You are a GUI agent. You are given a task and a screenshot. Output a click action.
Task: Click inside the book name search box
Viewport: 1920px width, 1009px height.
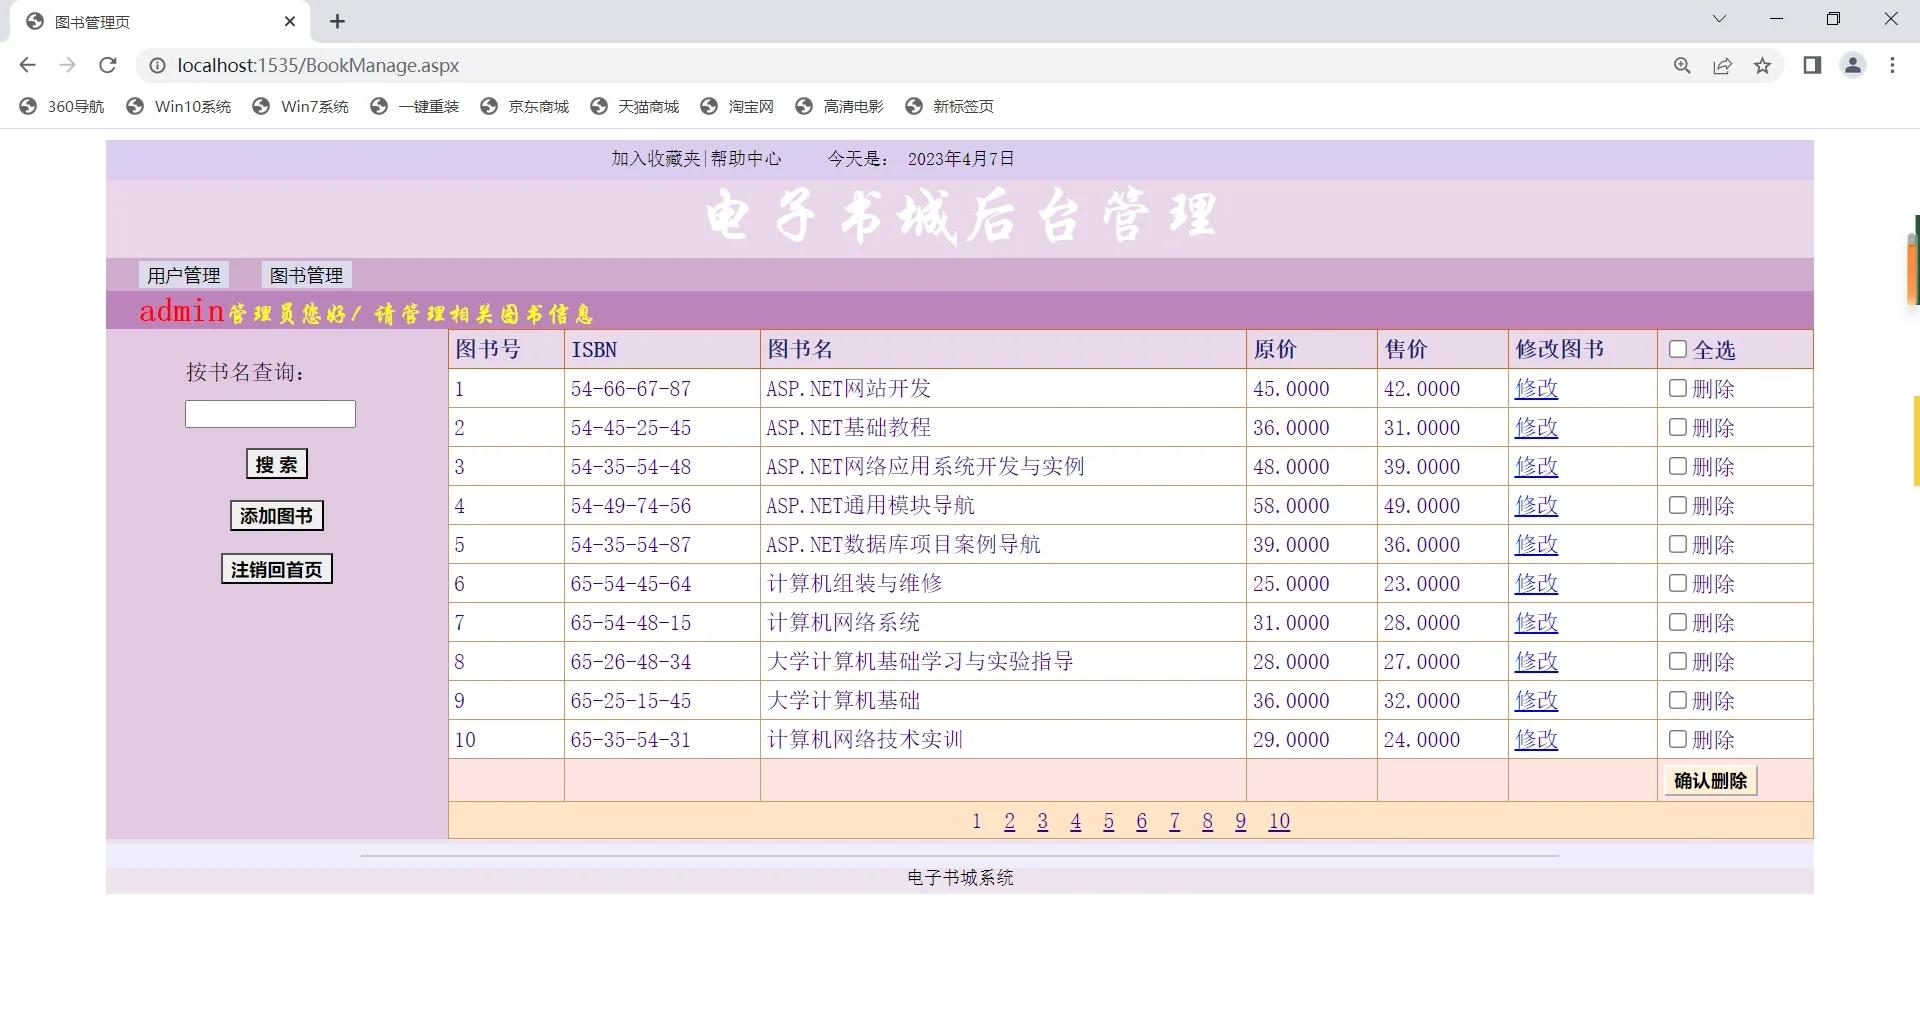269,413
